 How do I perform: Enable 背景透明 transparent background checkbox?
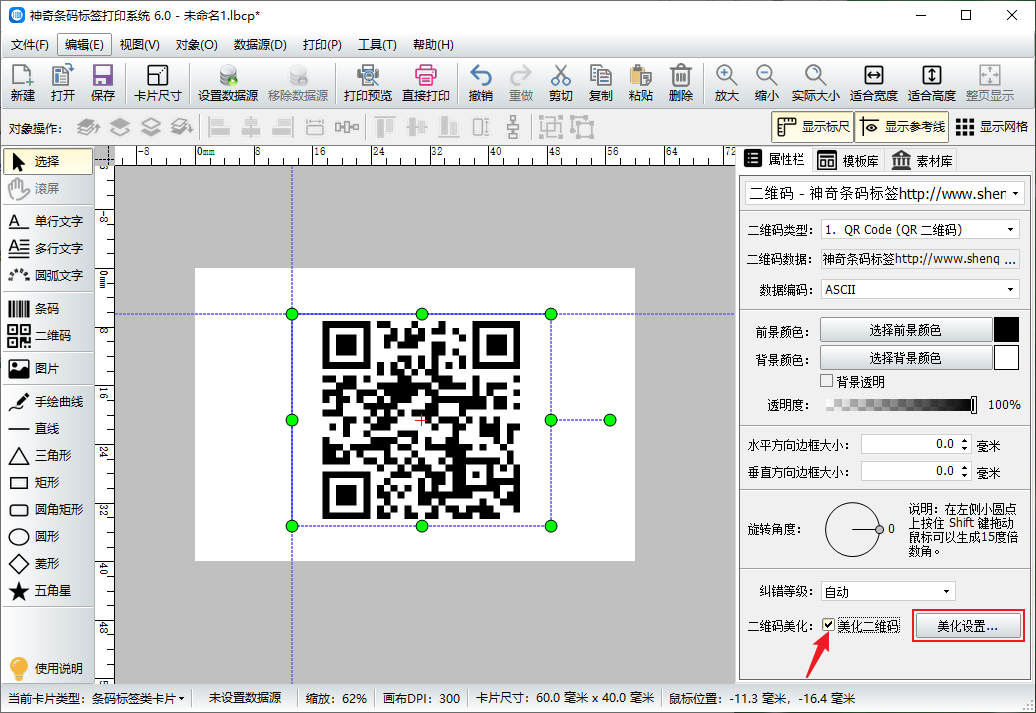coord(827,381)
